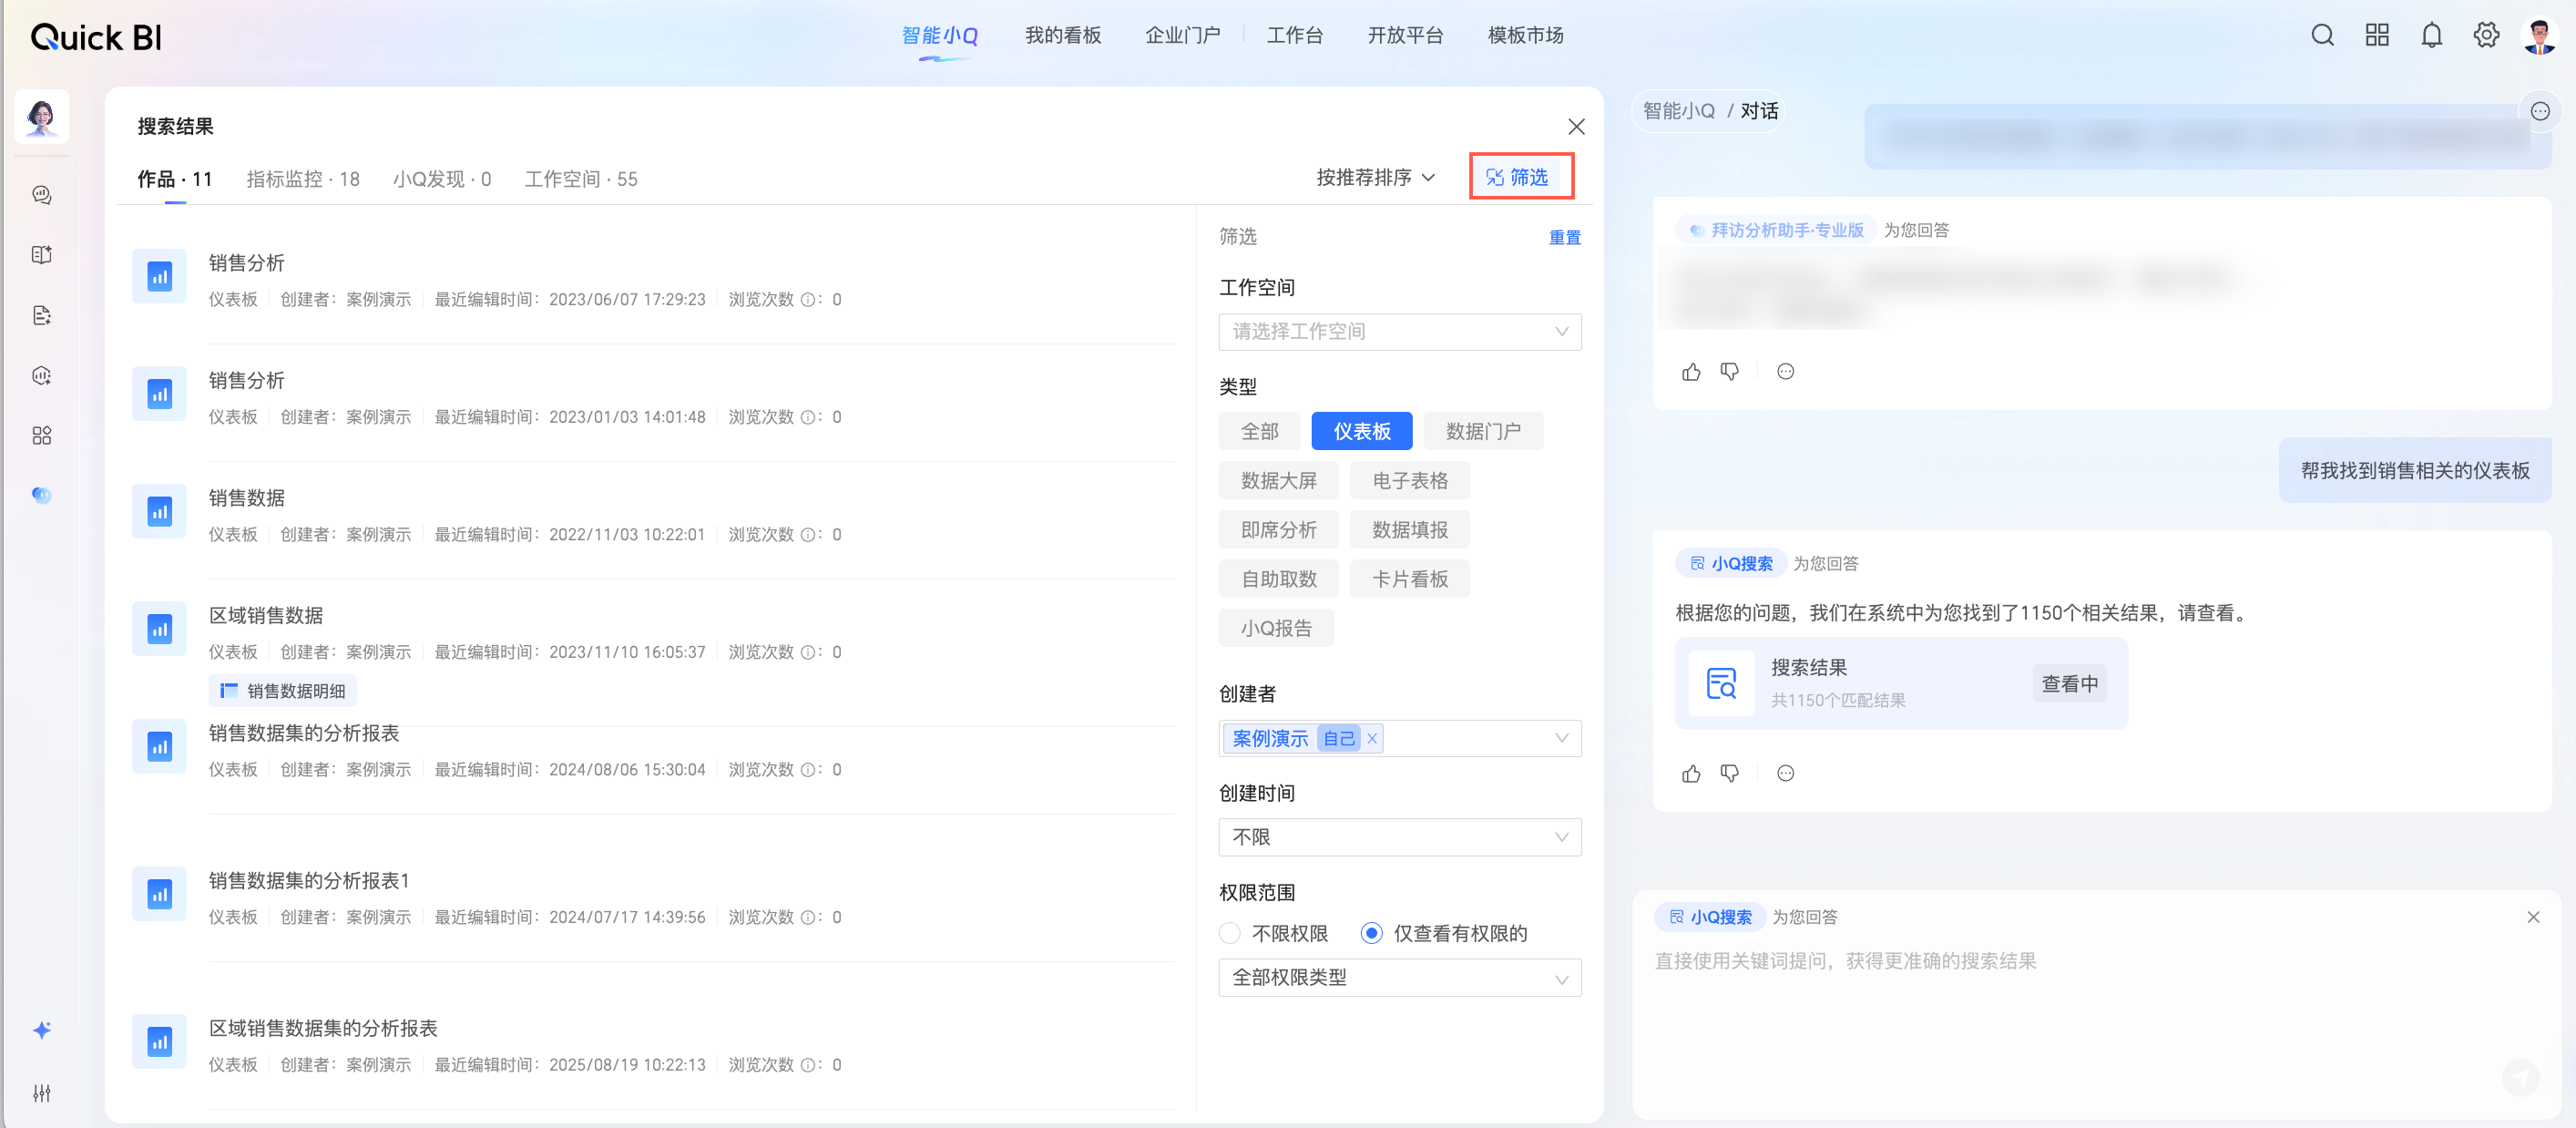The height and width of the screenshot is (1128, 2576).
Task: Open 模板市场 in the top navigation
Action: 1525,36
